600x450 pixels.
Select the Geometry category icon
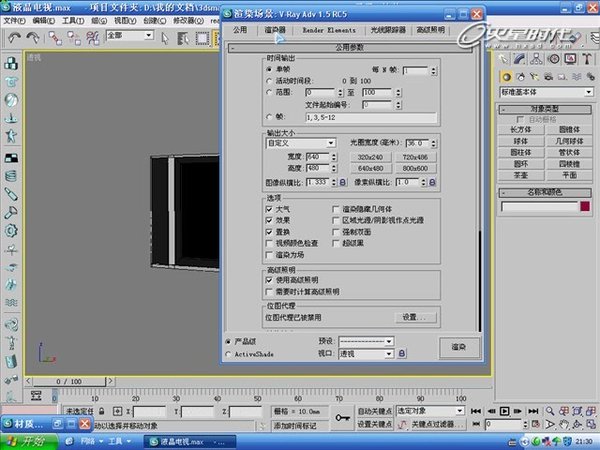[506, 76]
